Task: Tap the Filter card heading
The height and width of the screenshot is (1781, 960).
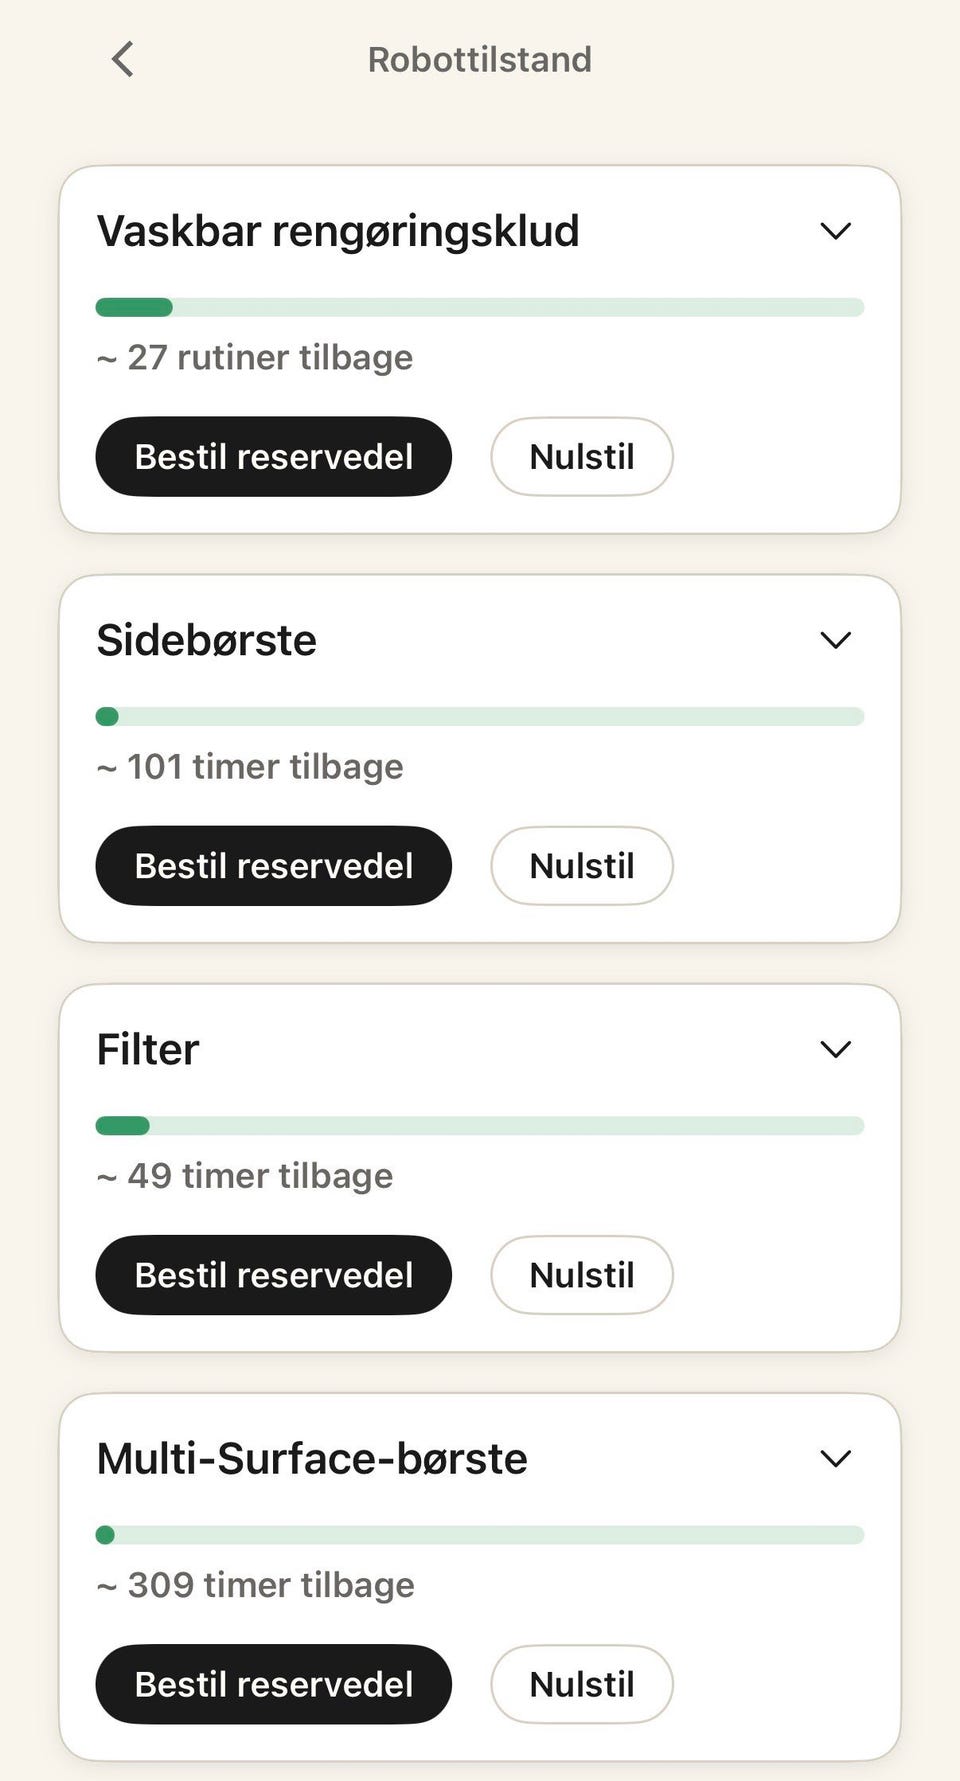Action: point(148,1050)
